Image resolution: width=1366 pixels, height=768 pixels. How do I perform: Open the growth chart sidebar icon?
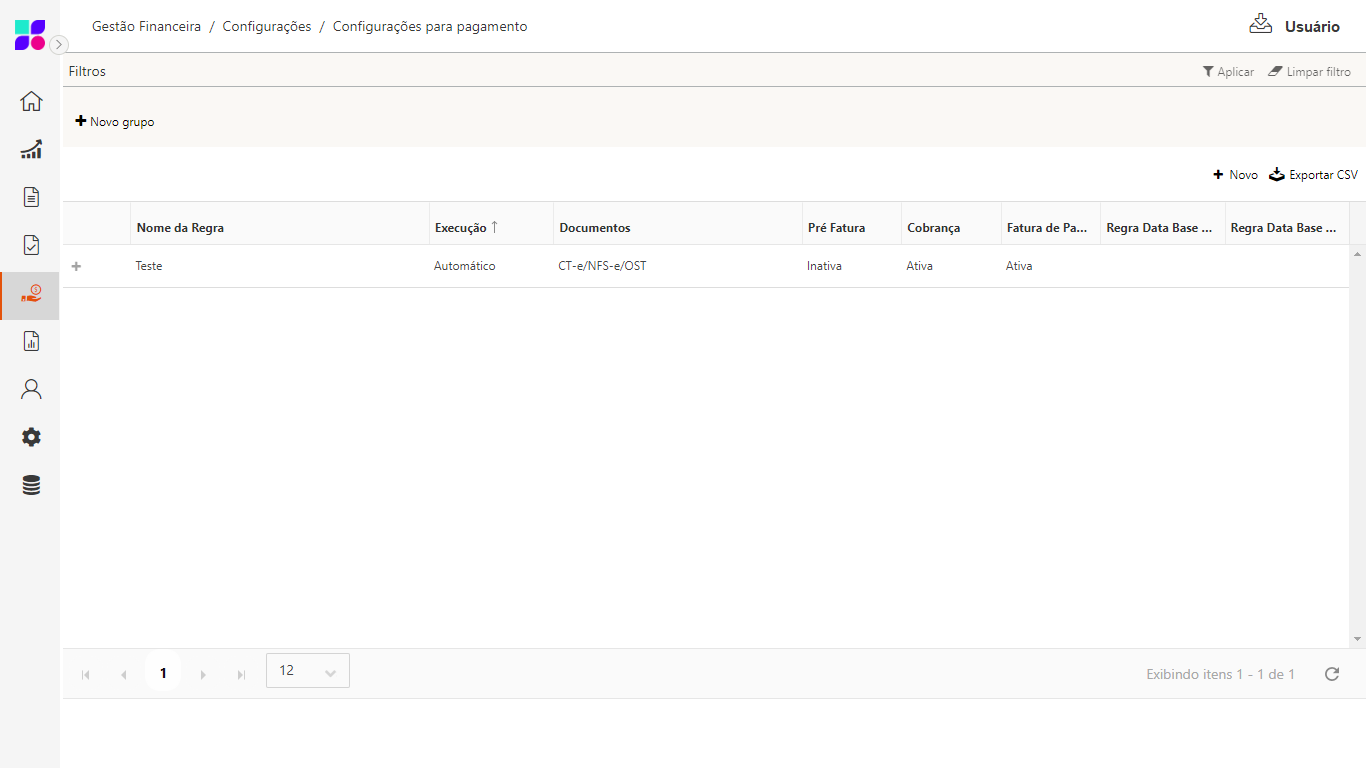click(x=31, y=150)
